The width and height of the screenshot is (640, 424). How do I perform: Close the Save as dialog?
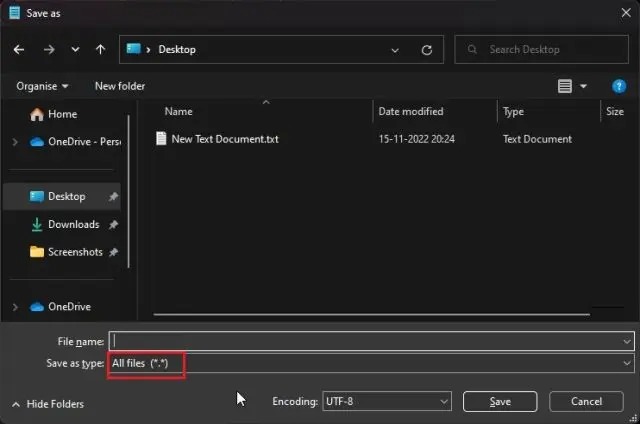(626, 13)
